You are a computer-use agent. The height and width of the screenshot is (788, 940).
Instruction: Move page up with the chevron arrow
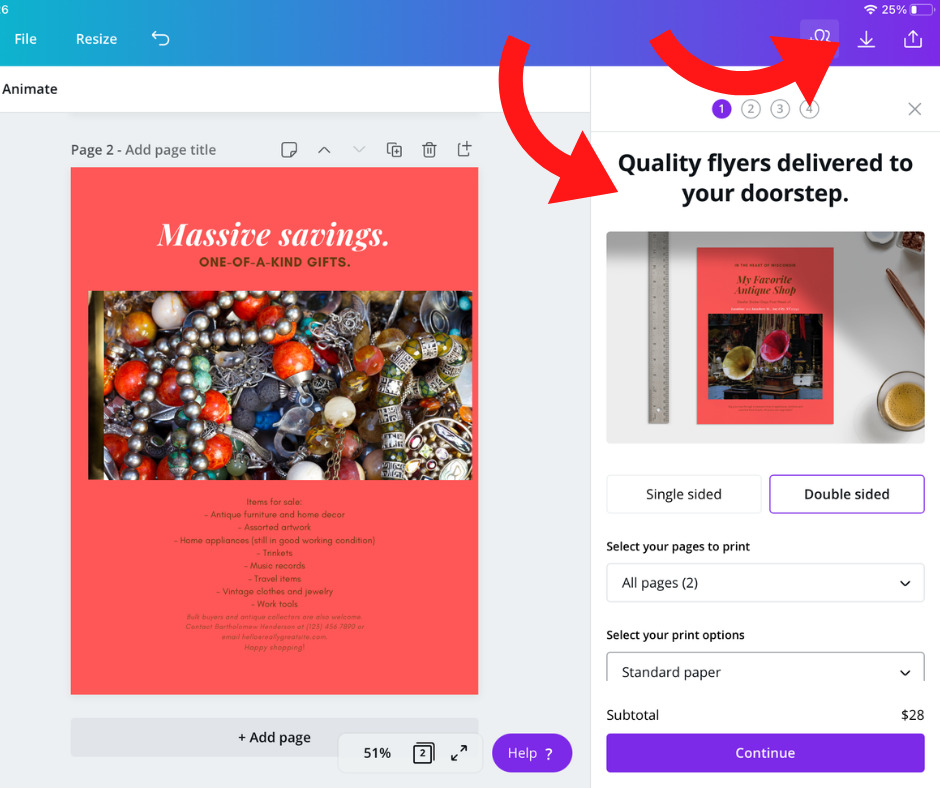(324, 149)
